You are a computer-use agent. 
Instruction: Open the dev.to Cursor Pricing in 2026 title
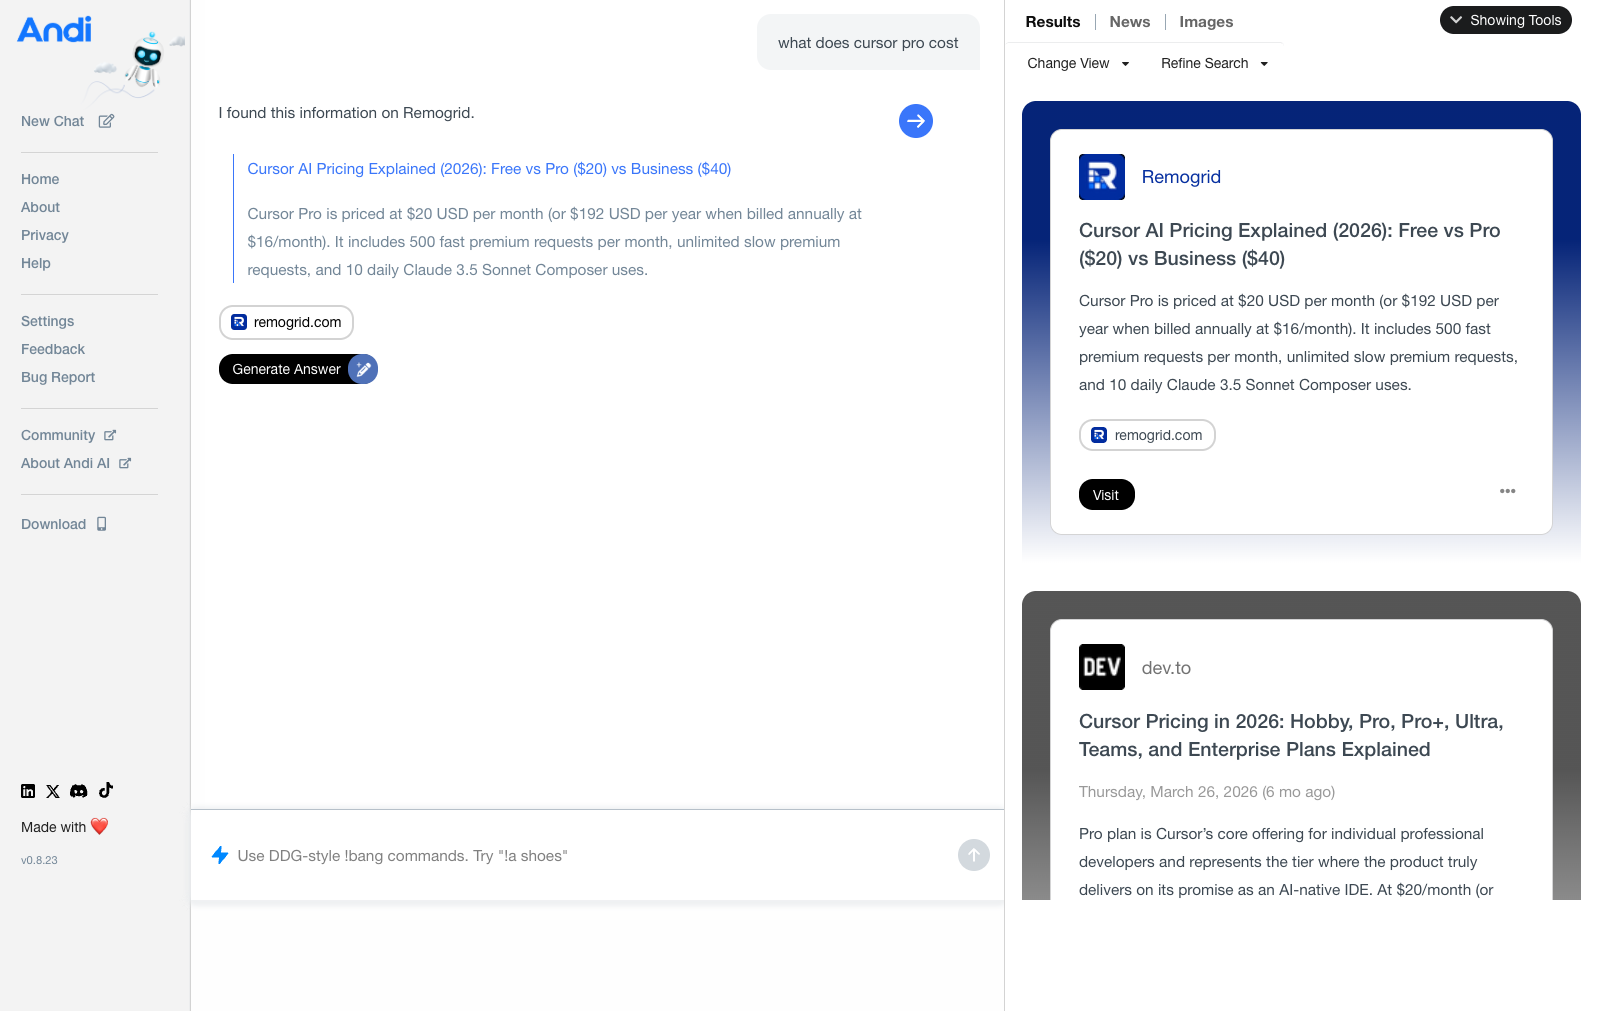click(x=1291, y=735)
